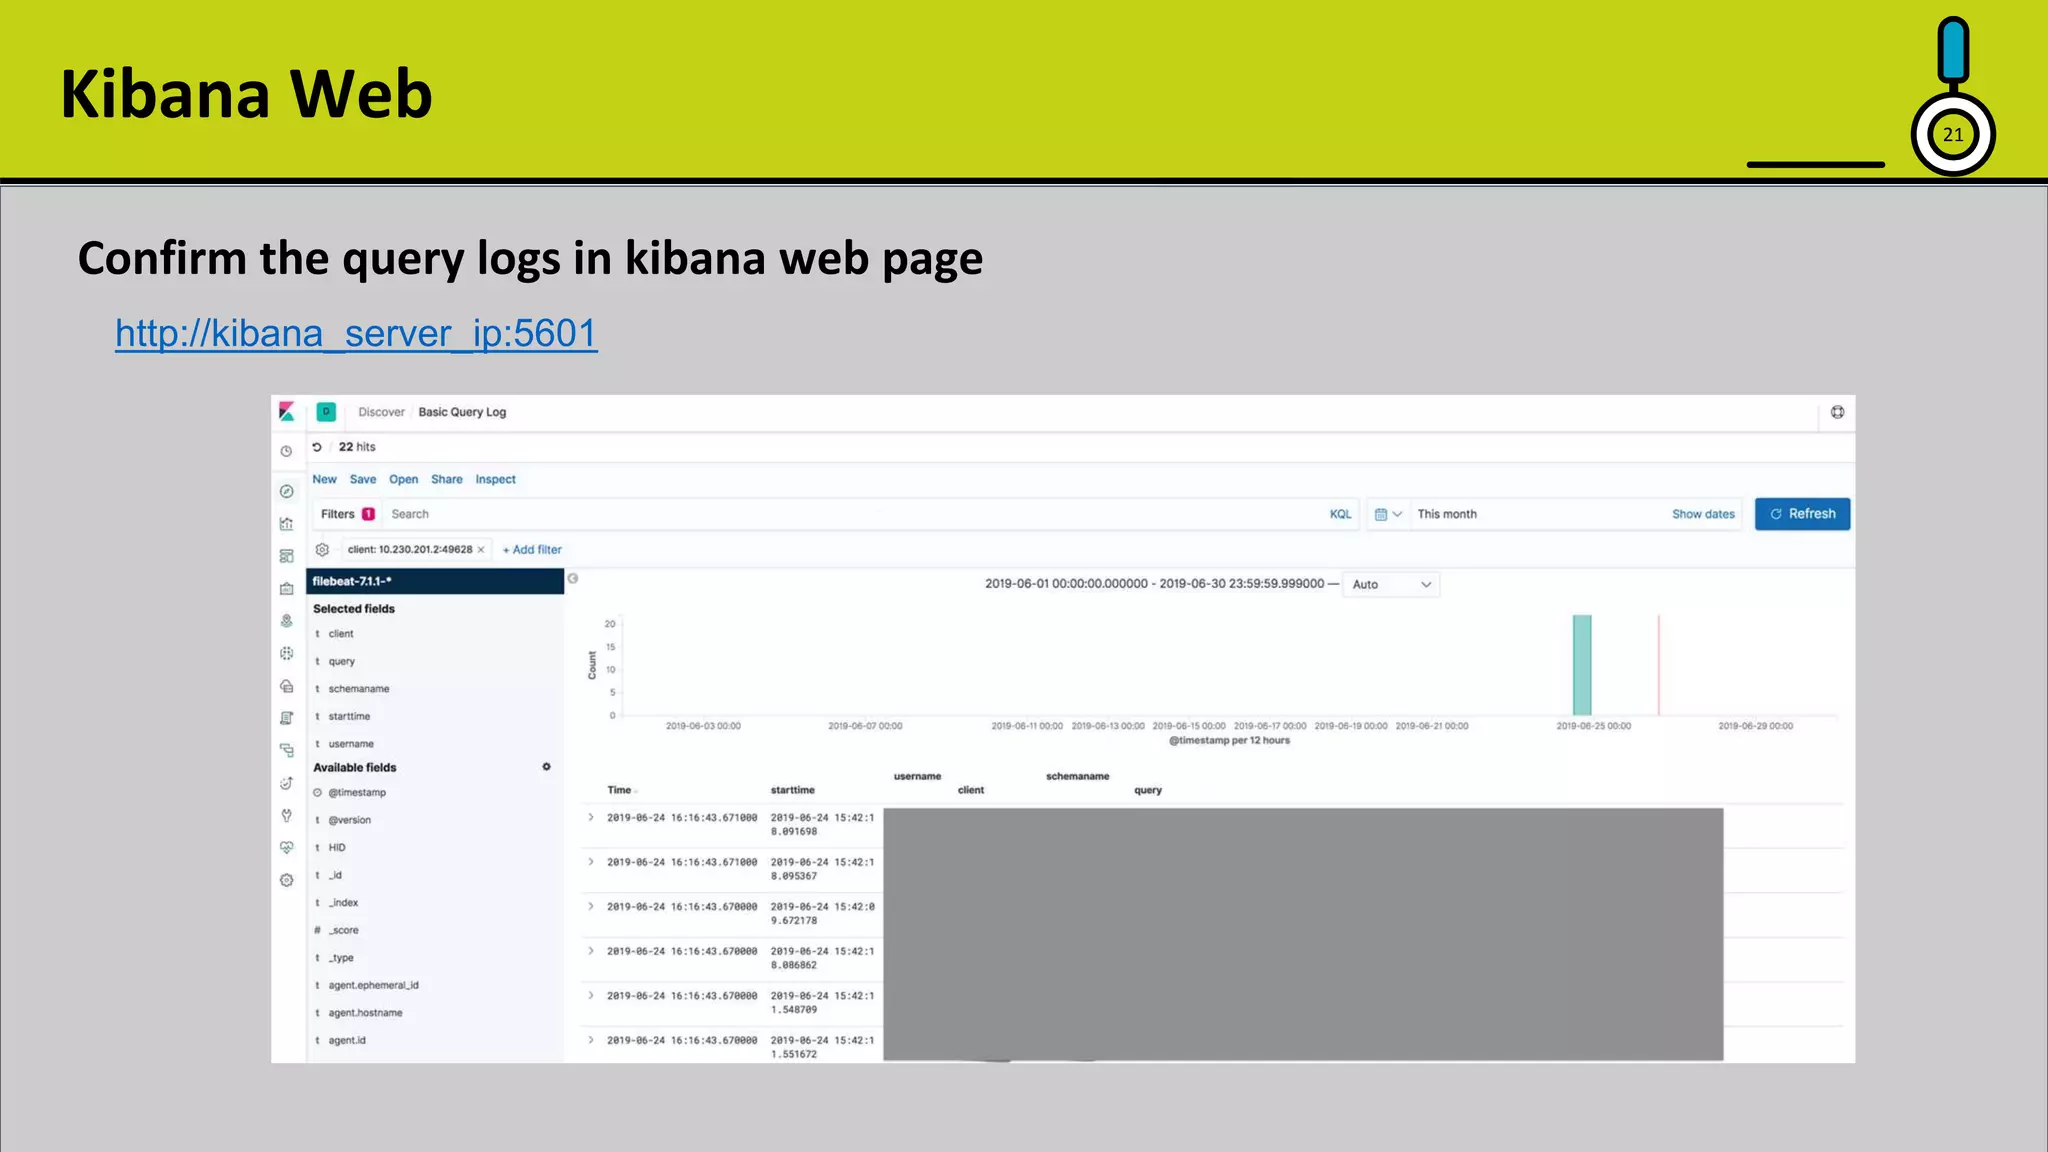Click Show dates link
This screenshot has width=2048, height=1152.
point(1703,514)
